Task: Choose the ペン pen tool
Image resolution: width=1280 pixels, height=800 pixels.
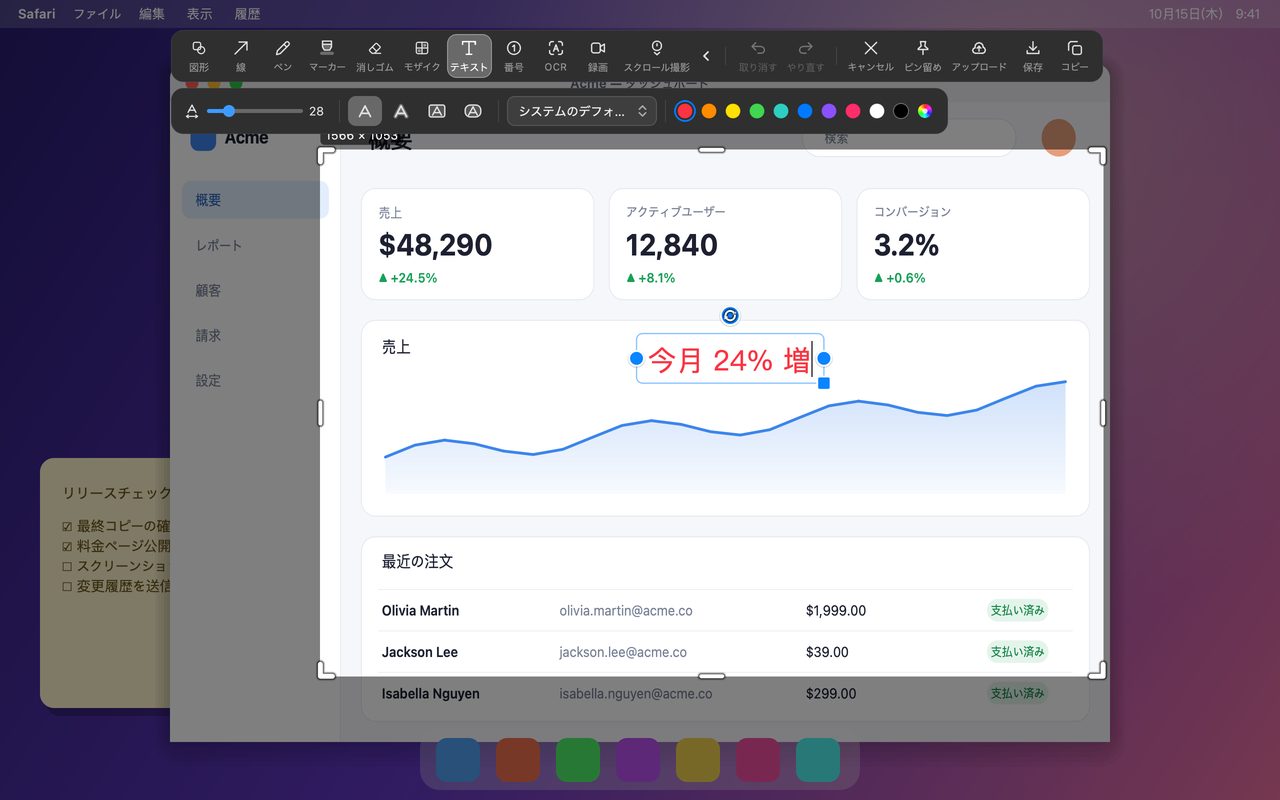Action: (283, 56)
